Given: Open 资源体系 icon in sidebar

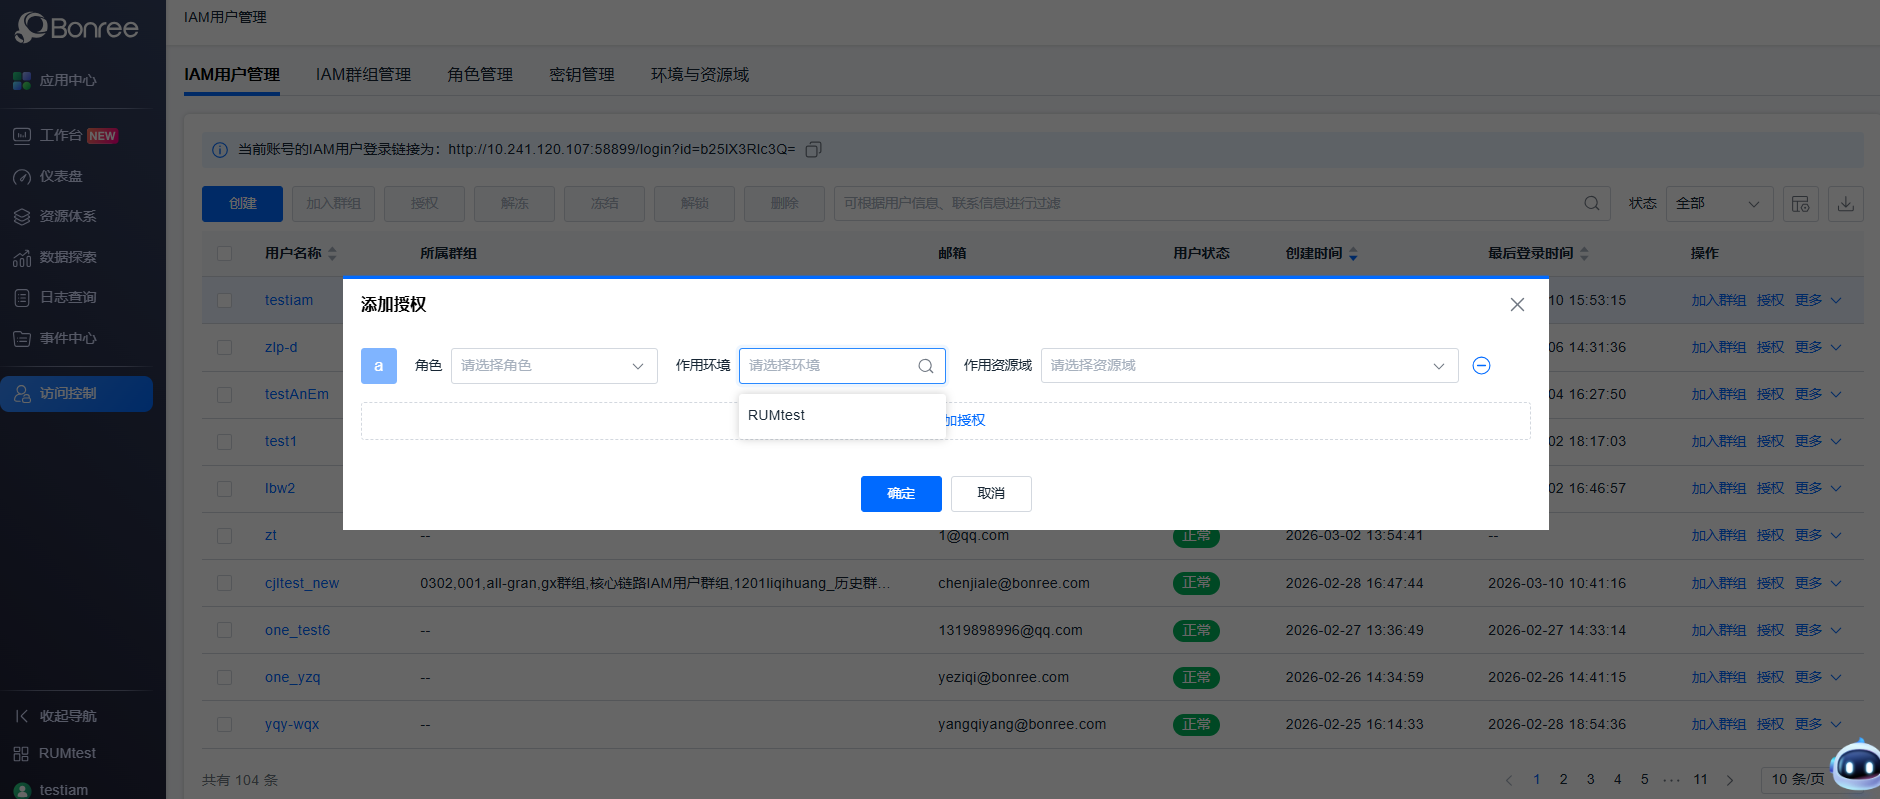Looking at the screenshot, I should 22,217.
